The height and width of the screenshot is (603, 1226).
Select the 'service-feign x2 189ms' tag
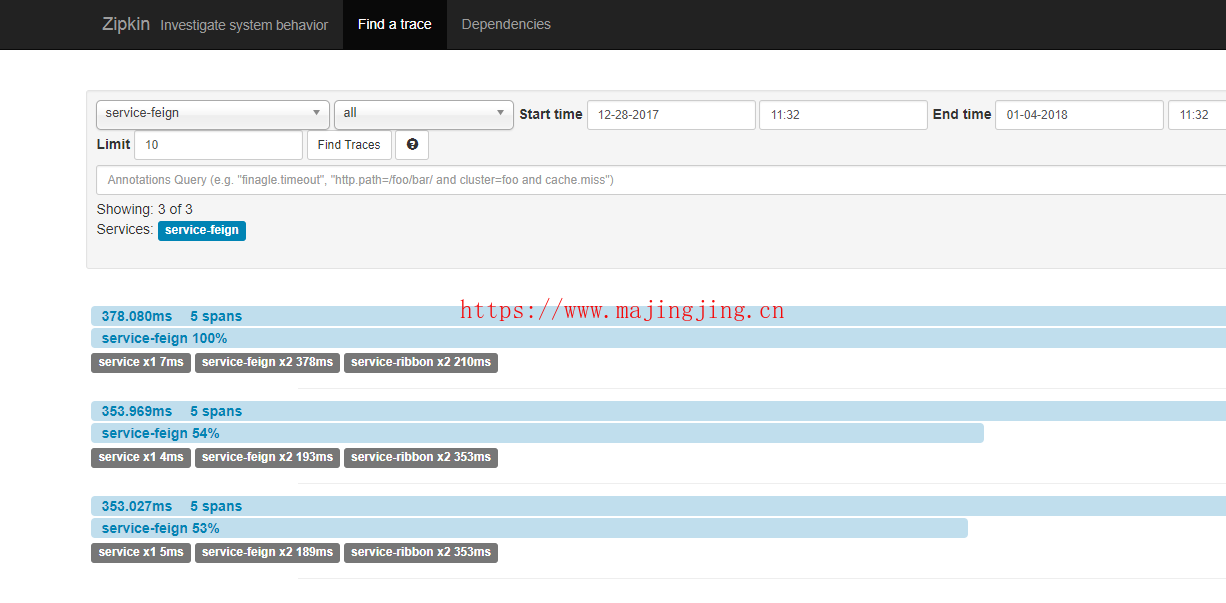(267, 552)
